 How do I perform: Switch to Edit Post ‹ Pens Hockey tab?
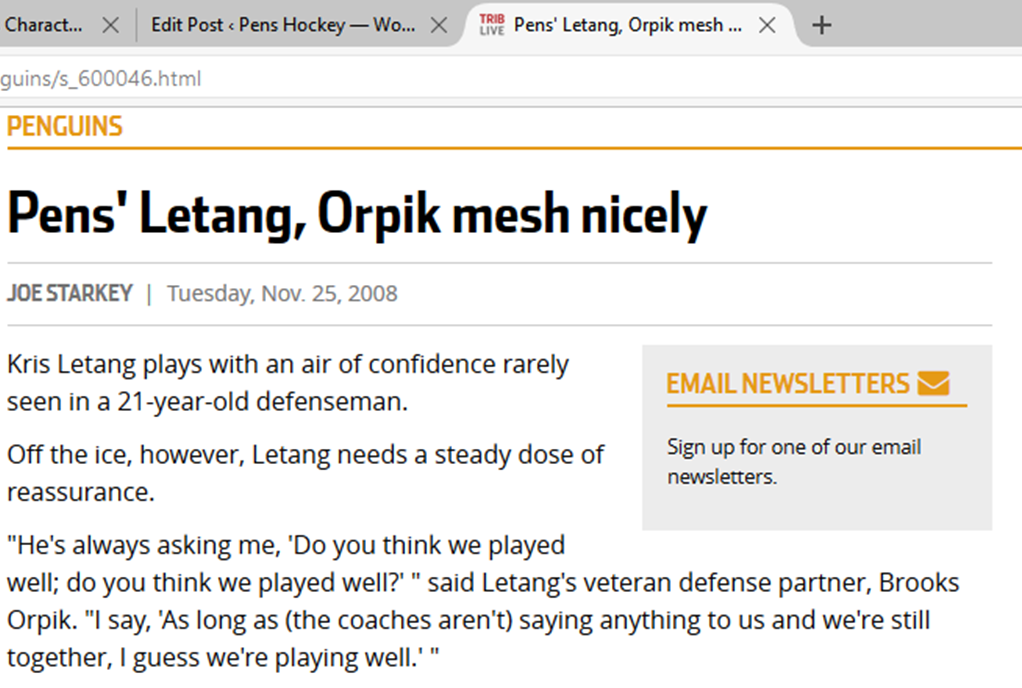pos(283,25)
